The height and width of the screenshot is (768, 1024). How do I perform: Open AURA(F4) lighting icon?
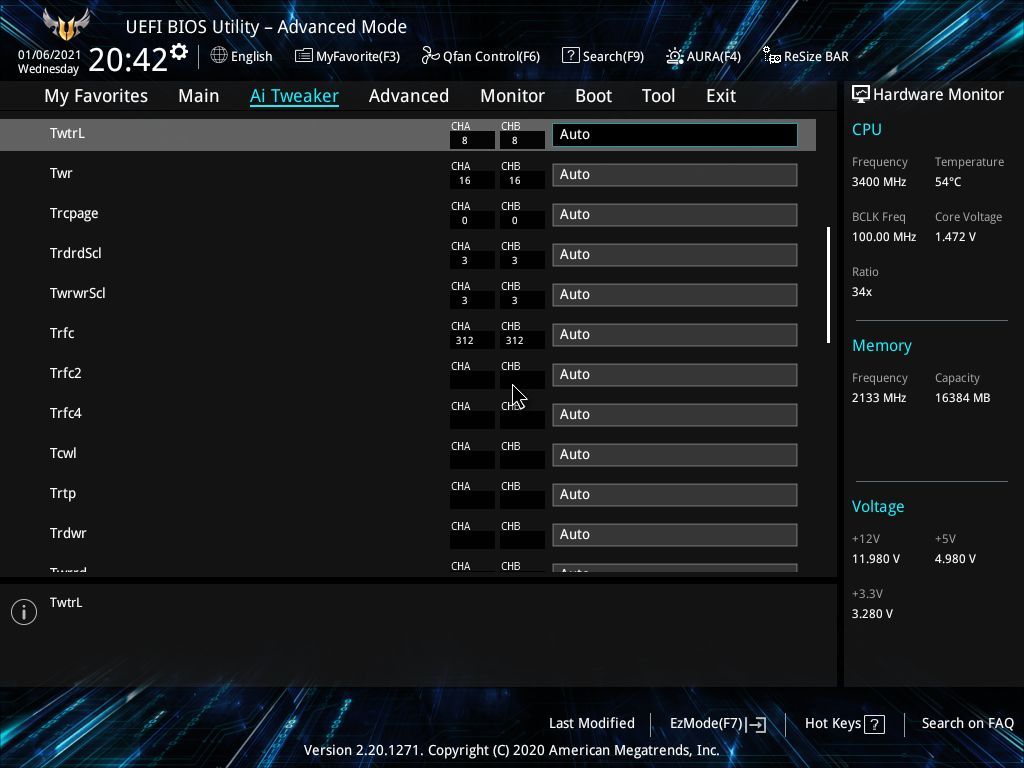(x=675, y=56)
